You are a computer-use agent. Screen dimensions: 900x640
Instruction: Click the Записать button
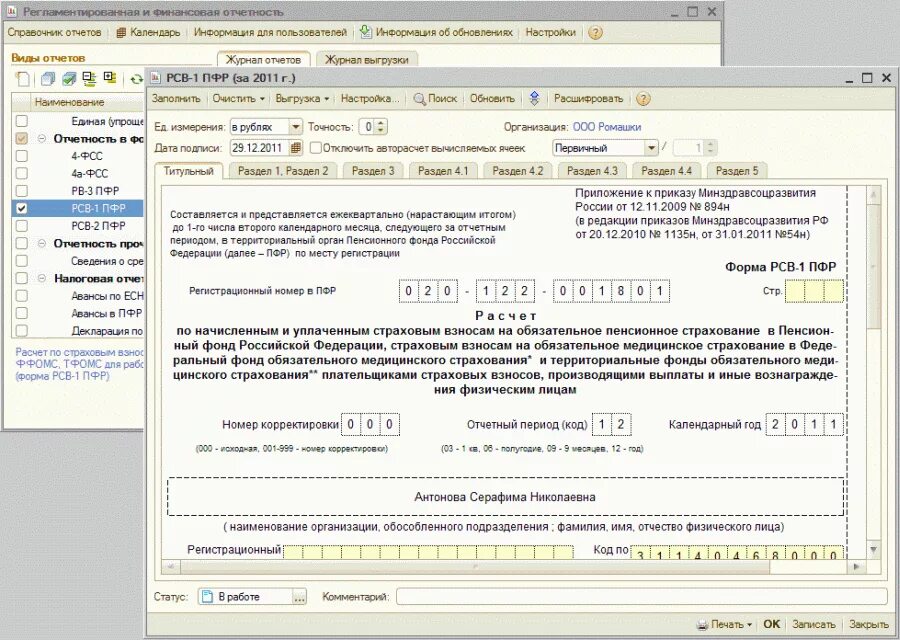(x=814, y=625)
